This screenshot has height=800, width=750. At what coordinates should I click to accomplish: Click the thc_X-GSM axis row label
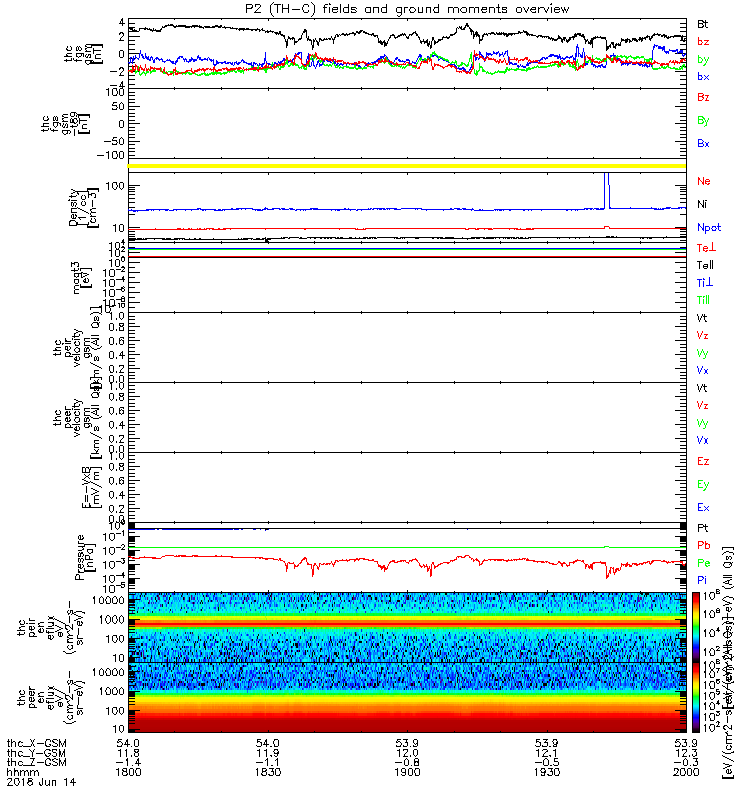point(36,743)
